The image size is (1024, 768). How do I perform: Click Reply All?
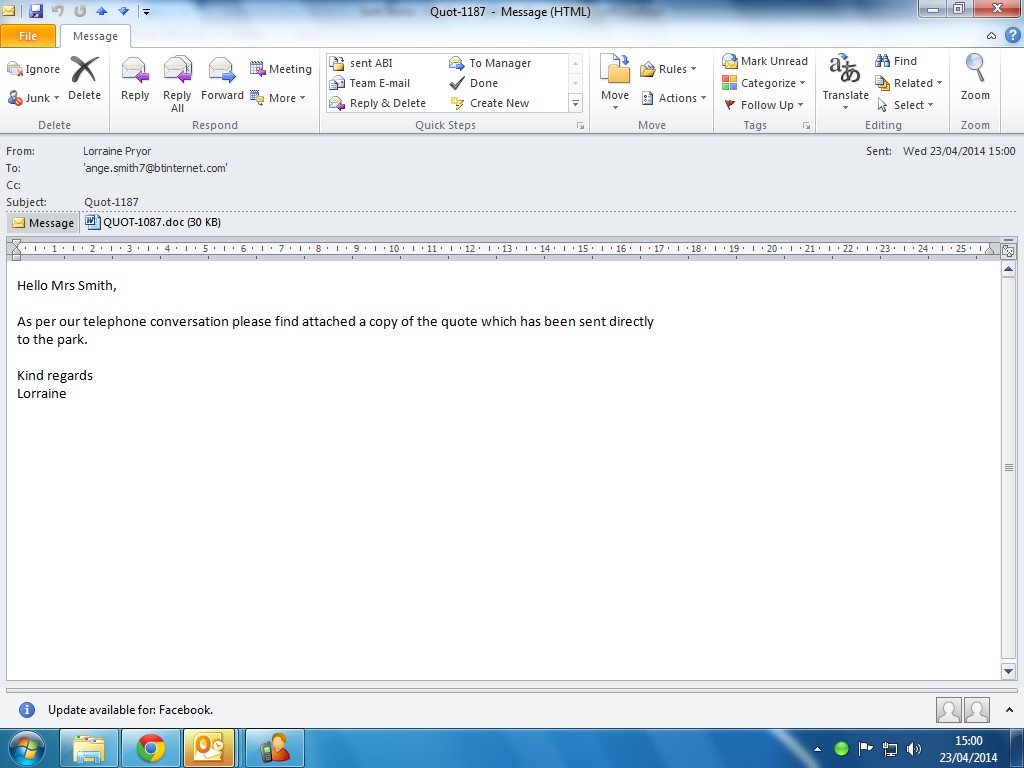[x=177, y=84]
